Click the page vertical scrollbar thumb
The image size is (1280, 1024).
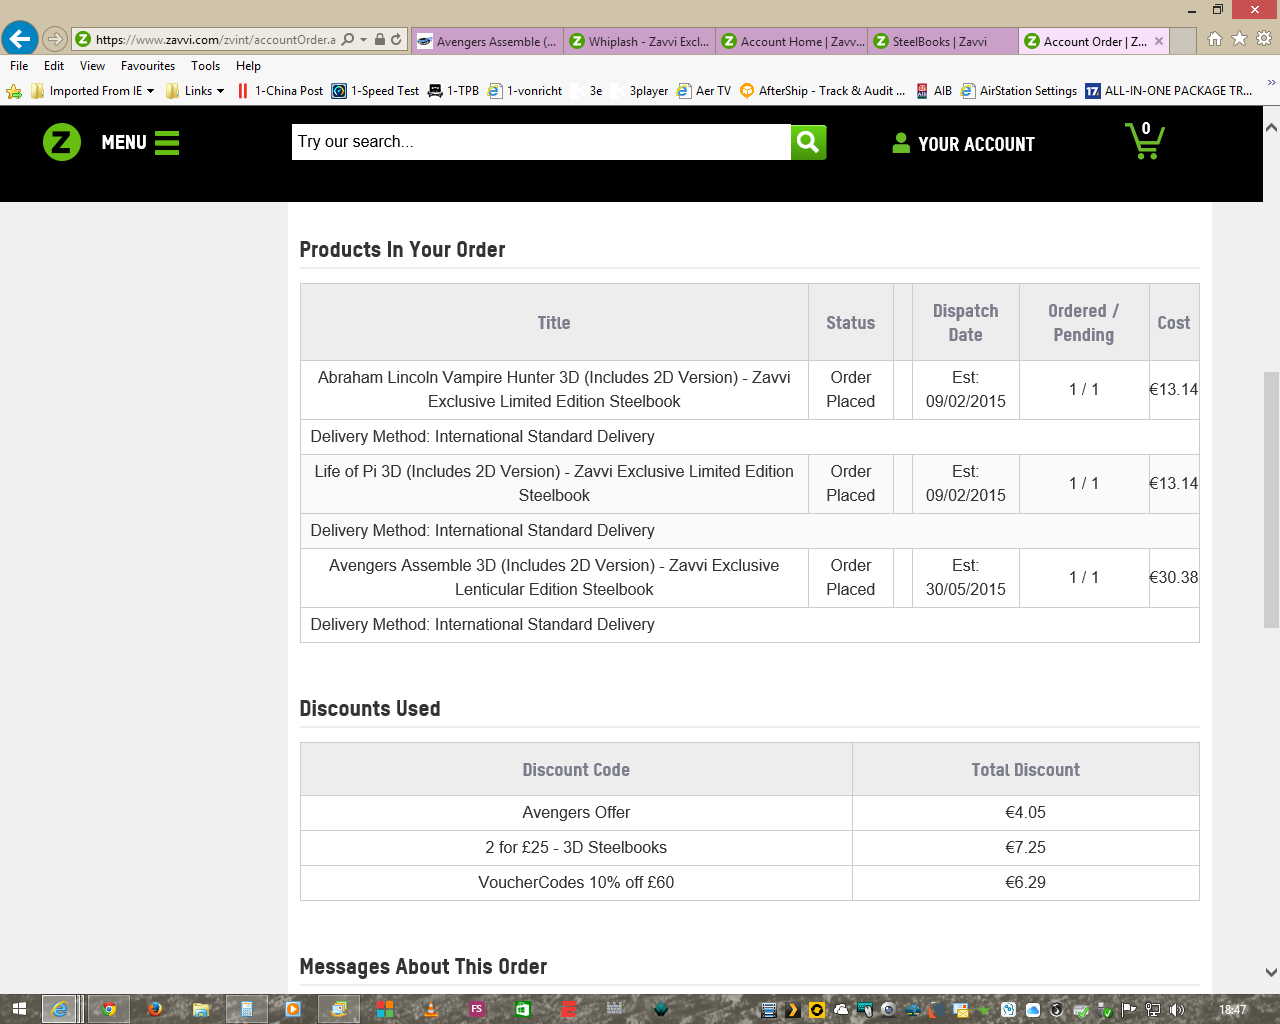coord(1271,500)
